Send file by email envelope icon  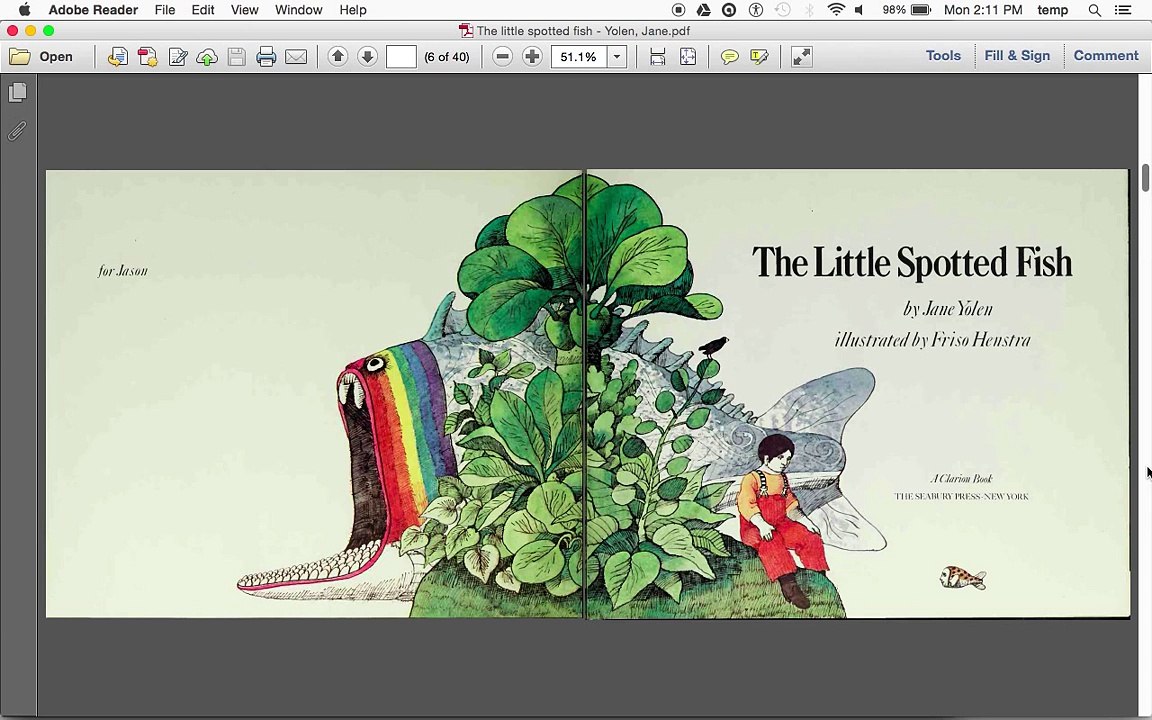(296, 57)
